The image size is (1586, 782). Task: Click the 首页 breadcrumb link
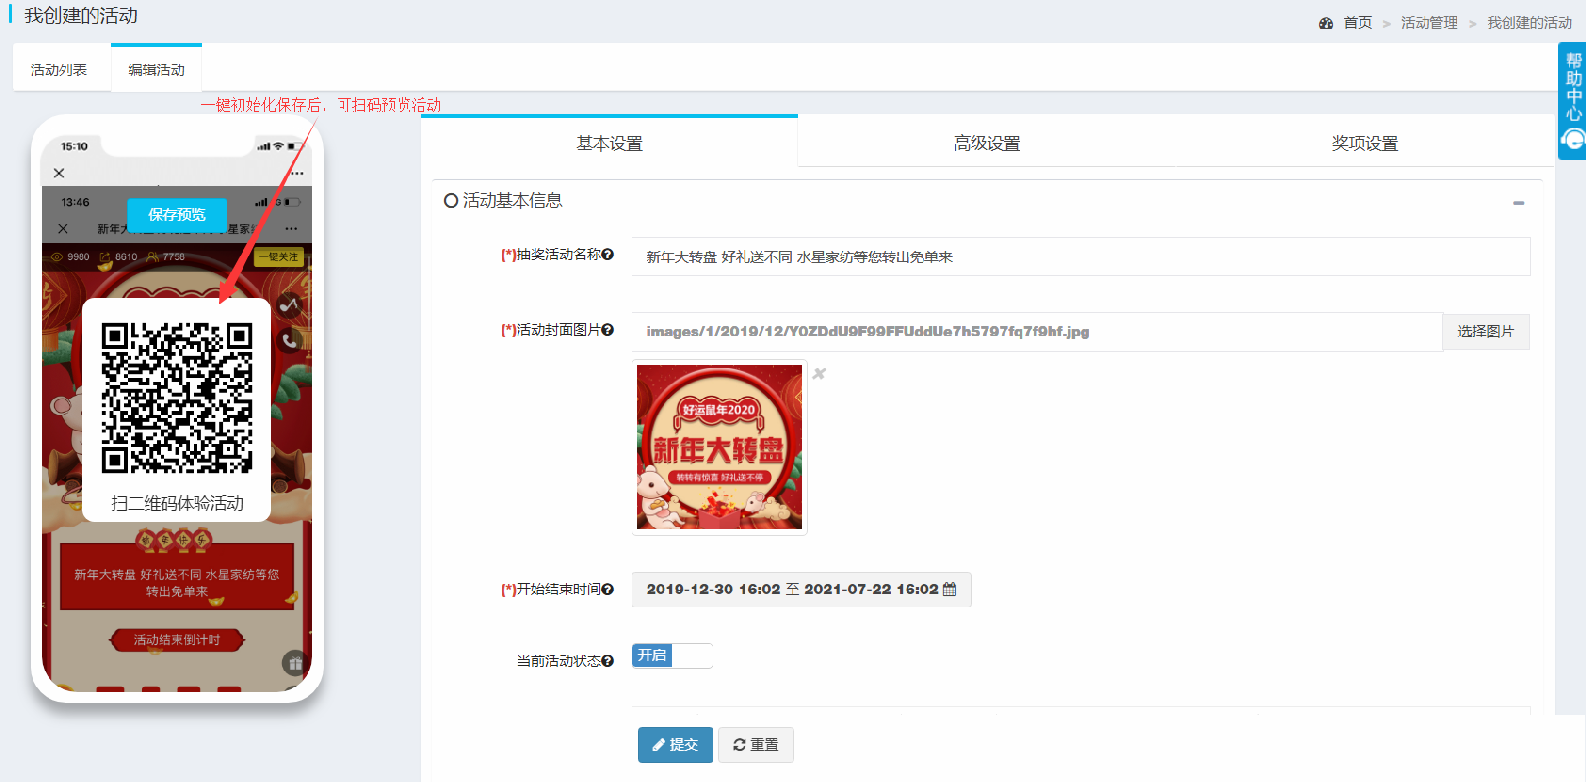1357,23
